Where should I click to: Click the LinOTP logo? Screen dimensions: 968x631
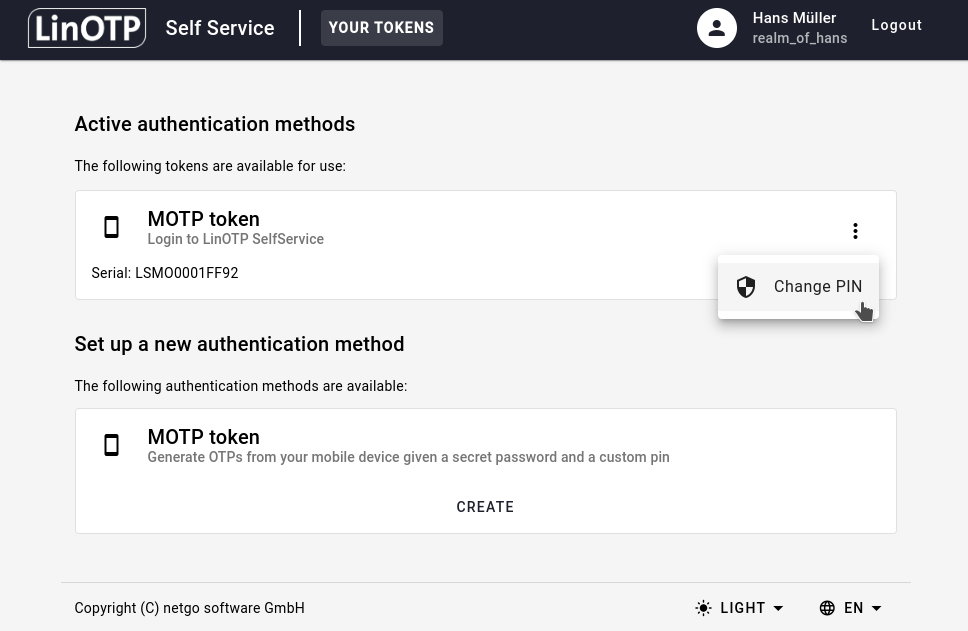(87, 28)
